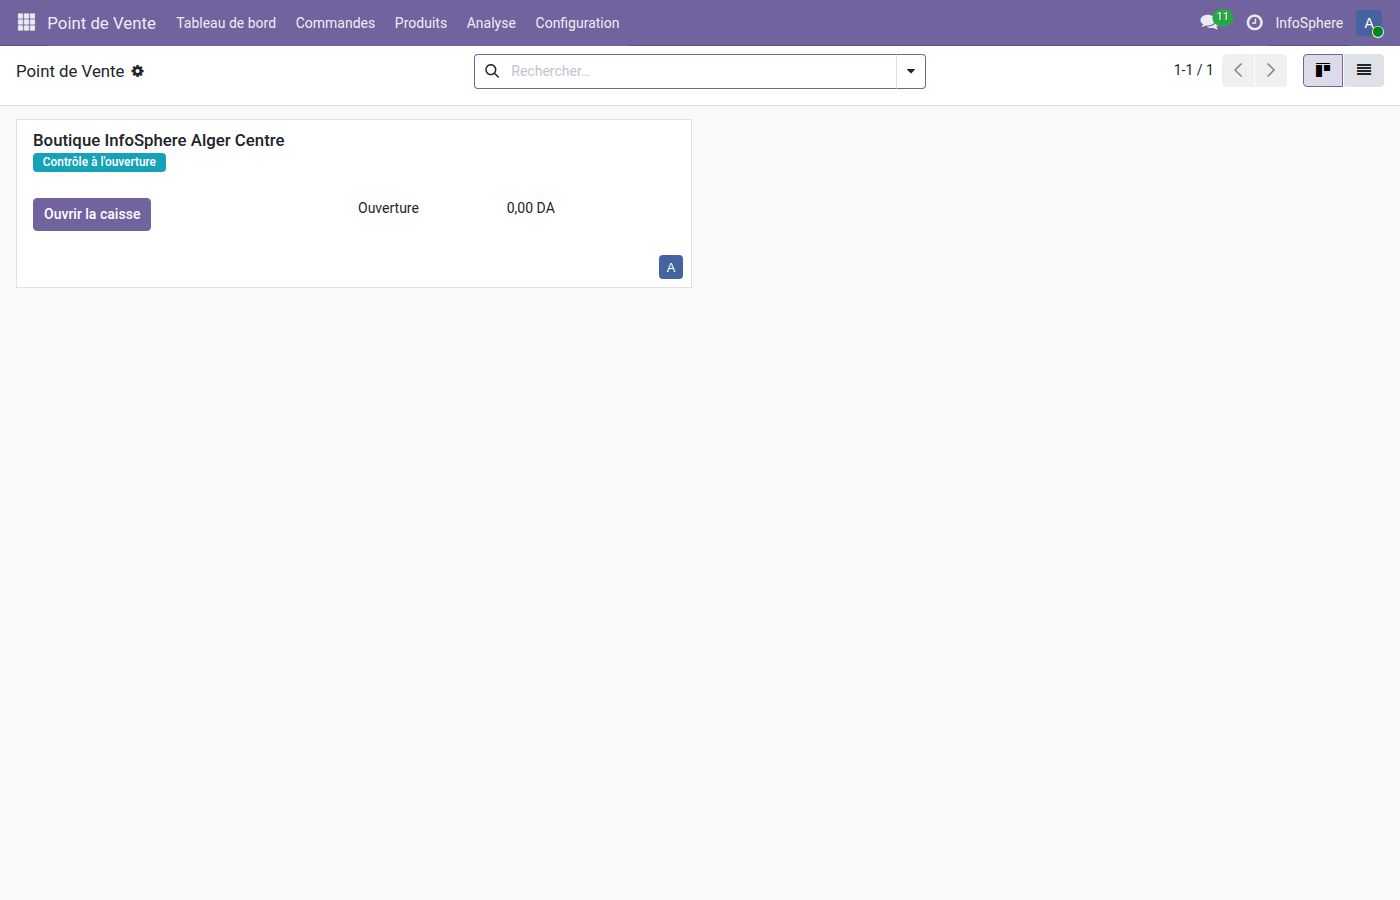Click Ouvrir la caisse button
The width and height of the screenshot is (1400, 900).
[91, 214]
